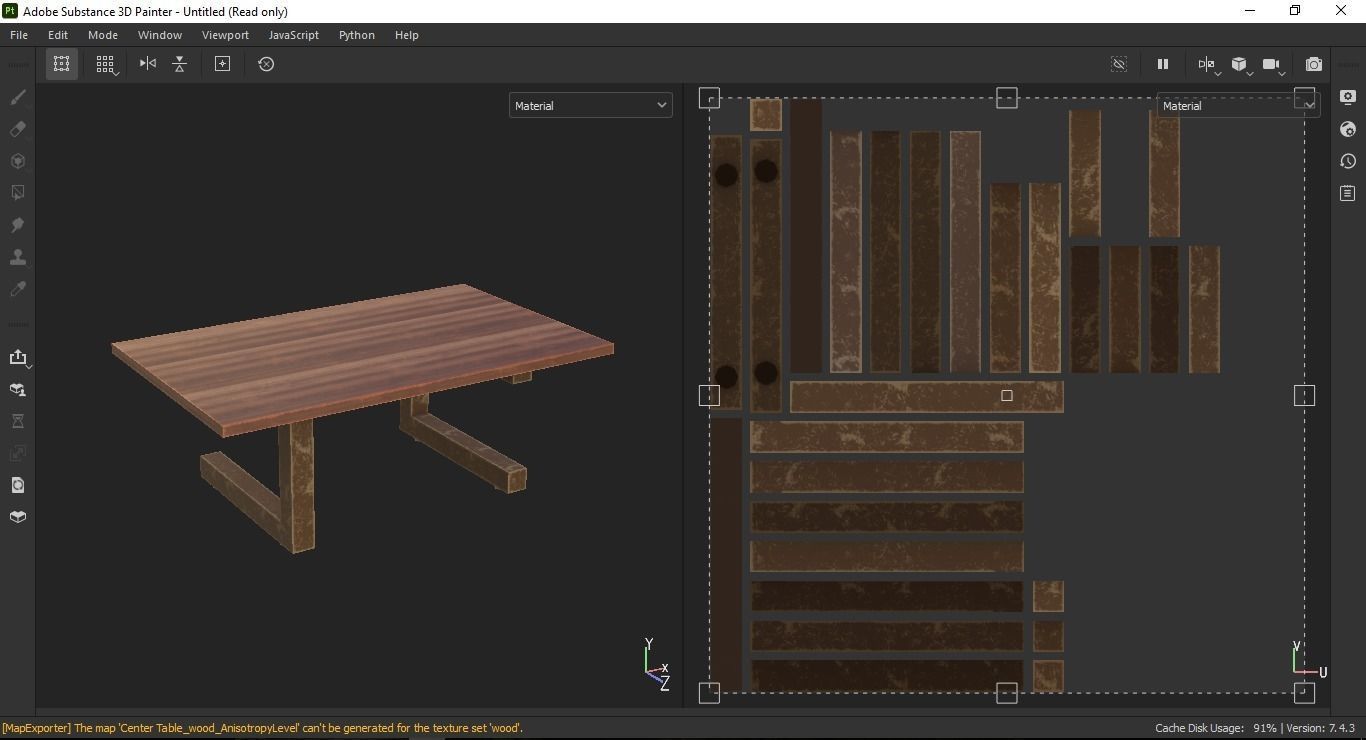
Task: Restore down the Substance Painter window
Action: click(1295, 11)
